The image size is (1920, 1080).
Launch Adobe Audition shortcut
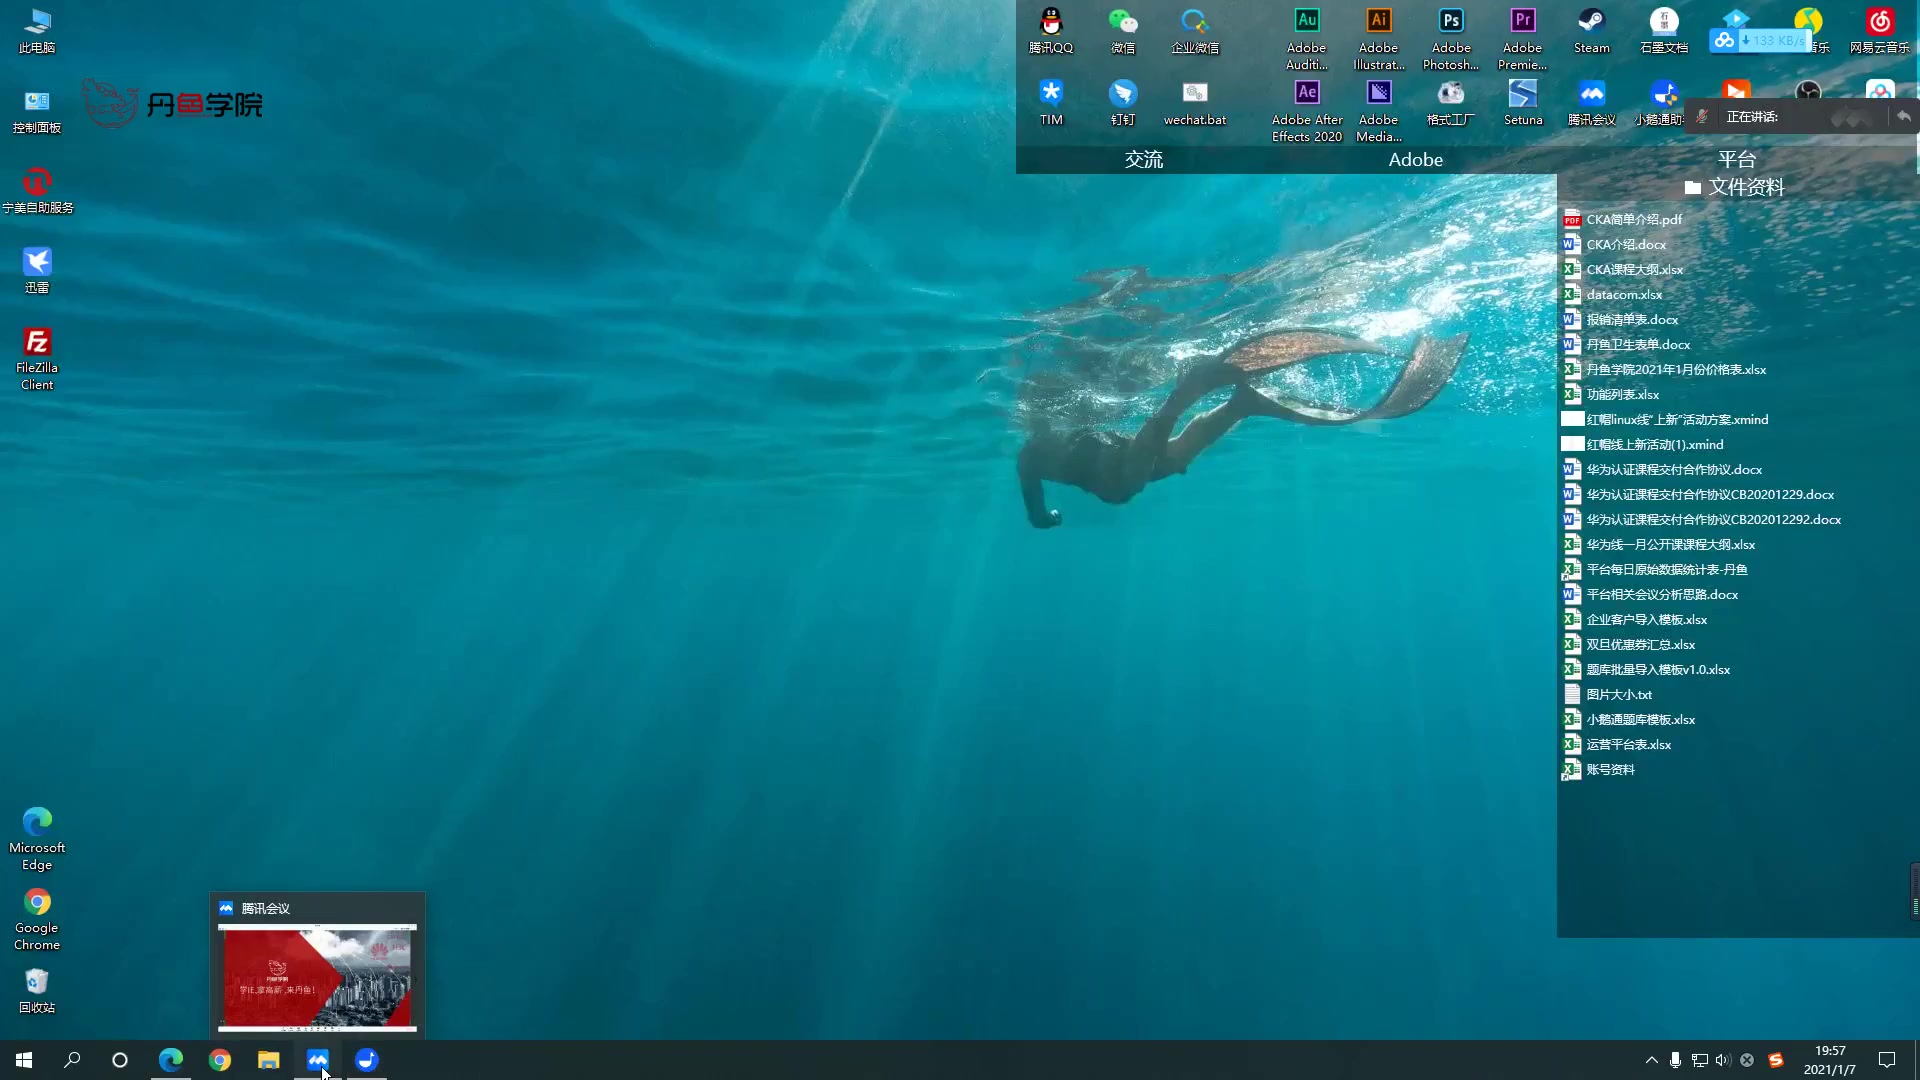point(1307,38)
